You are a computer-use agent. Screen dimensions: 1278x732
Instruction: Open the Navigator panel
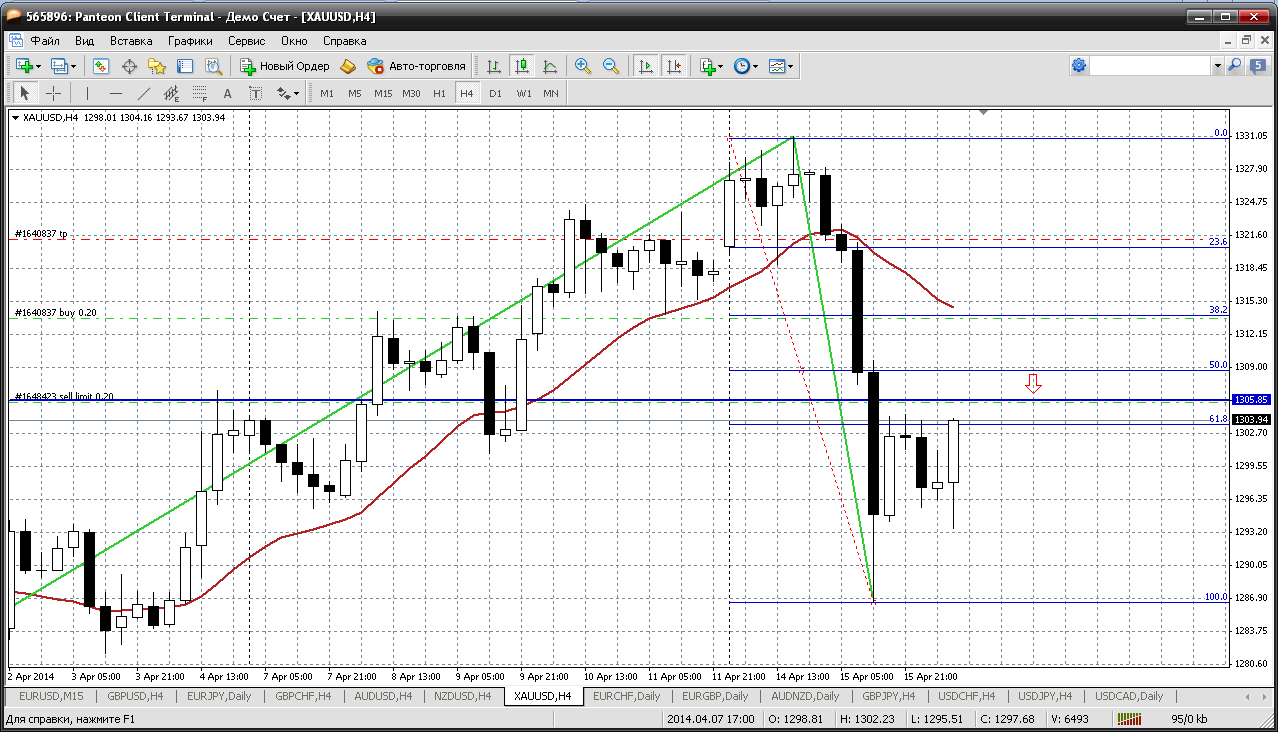point(157,66)
